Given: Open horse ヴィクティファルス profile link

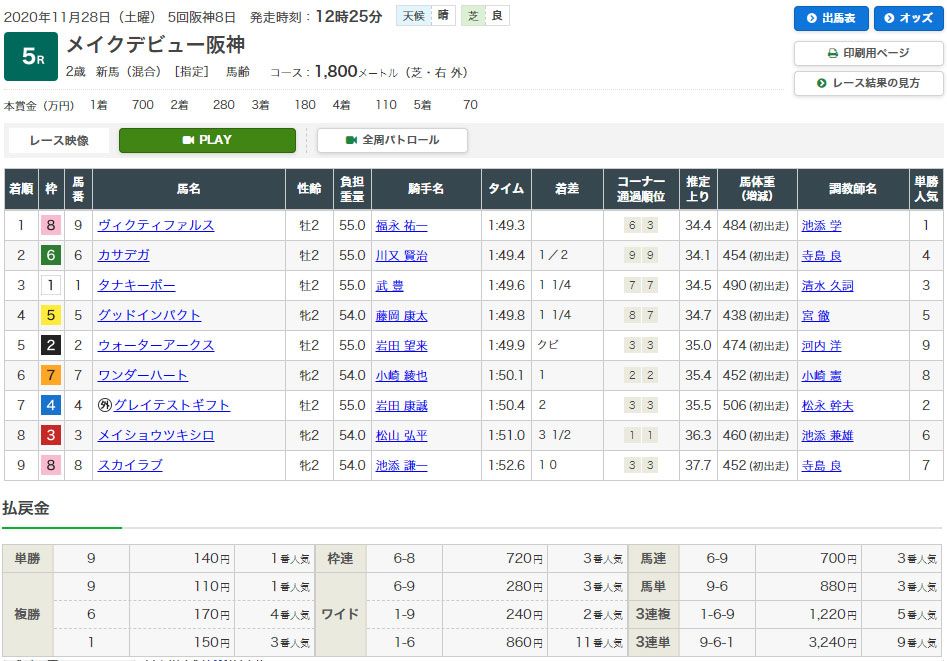Looking at the screenshot, I should tap(155, 226).
